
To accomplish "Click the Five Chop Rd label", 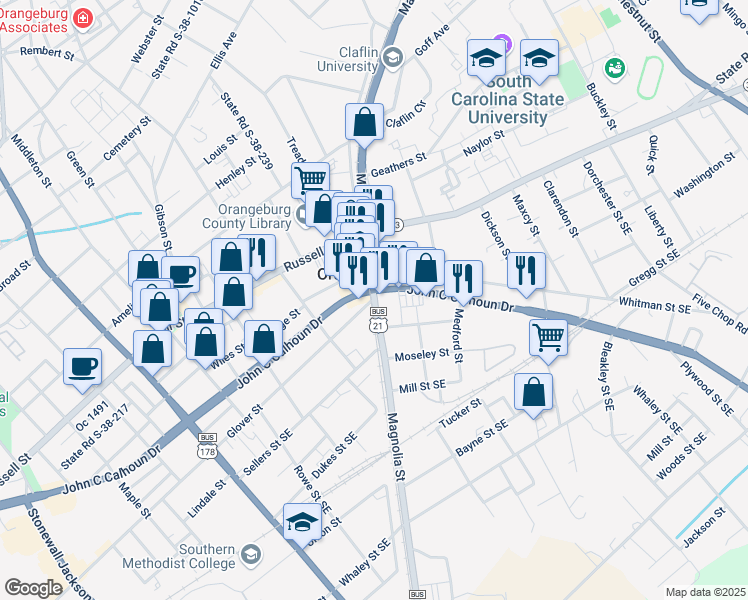I will [x=720, y=314].
